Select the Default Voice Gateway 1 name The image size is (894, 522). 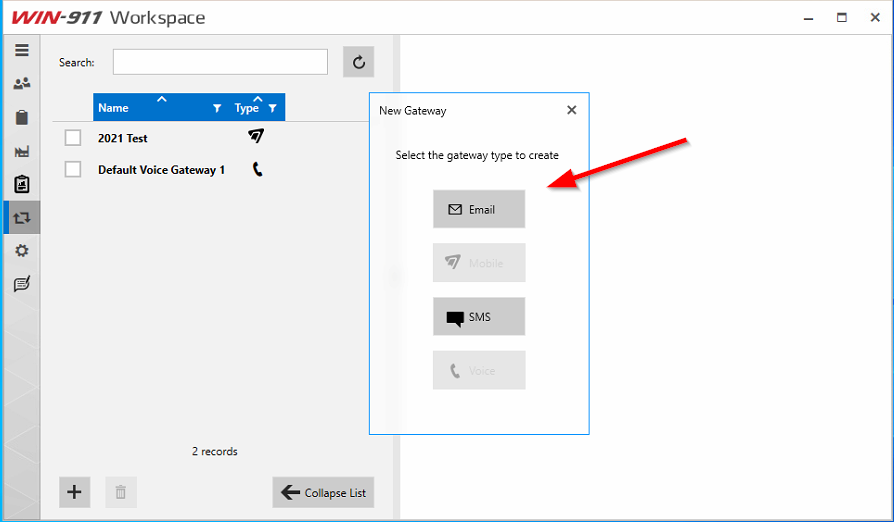coord(161,170)
